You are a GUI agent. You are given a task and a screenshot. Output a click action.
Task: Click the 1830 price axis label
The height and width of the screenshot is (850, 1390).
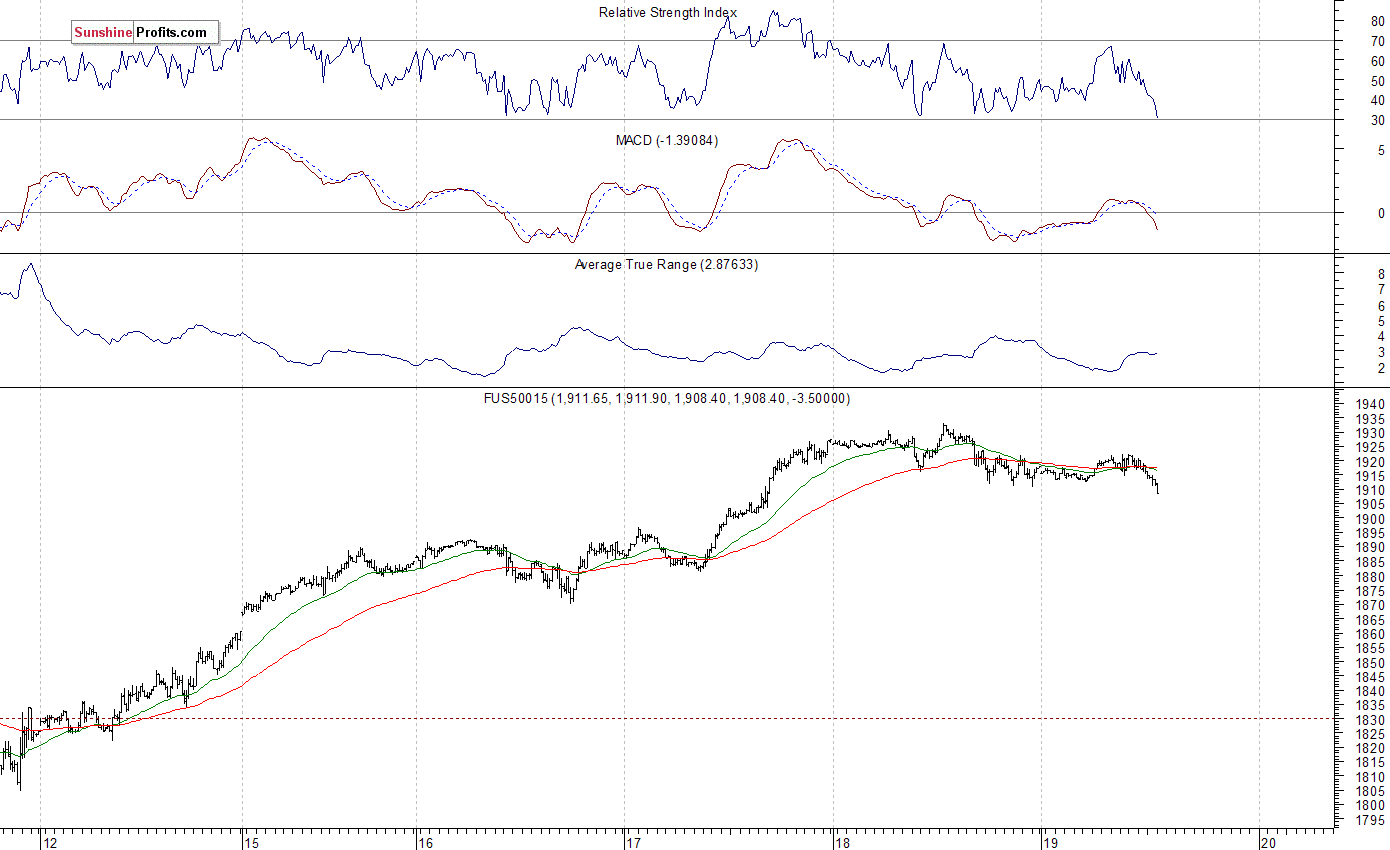(1370, 720)
